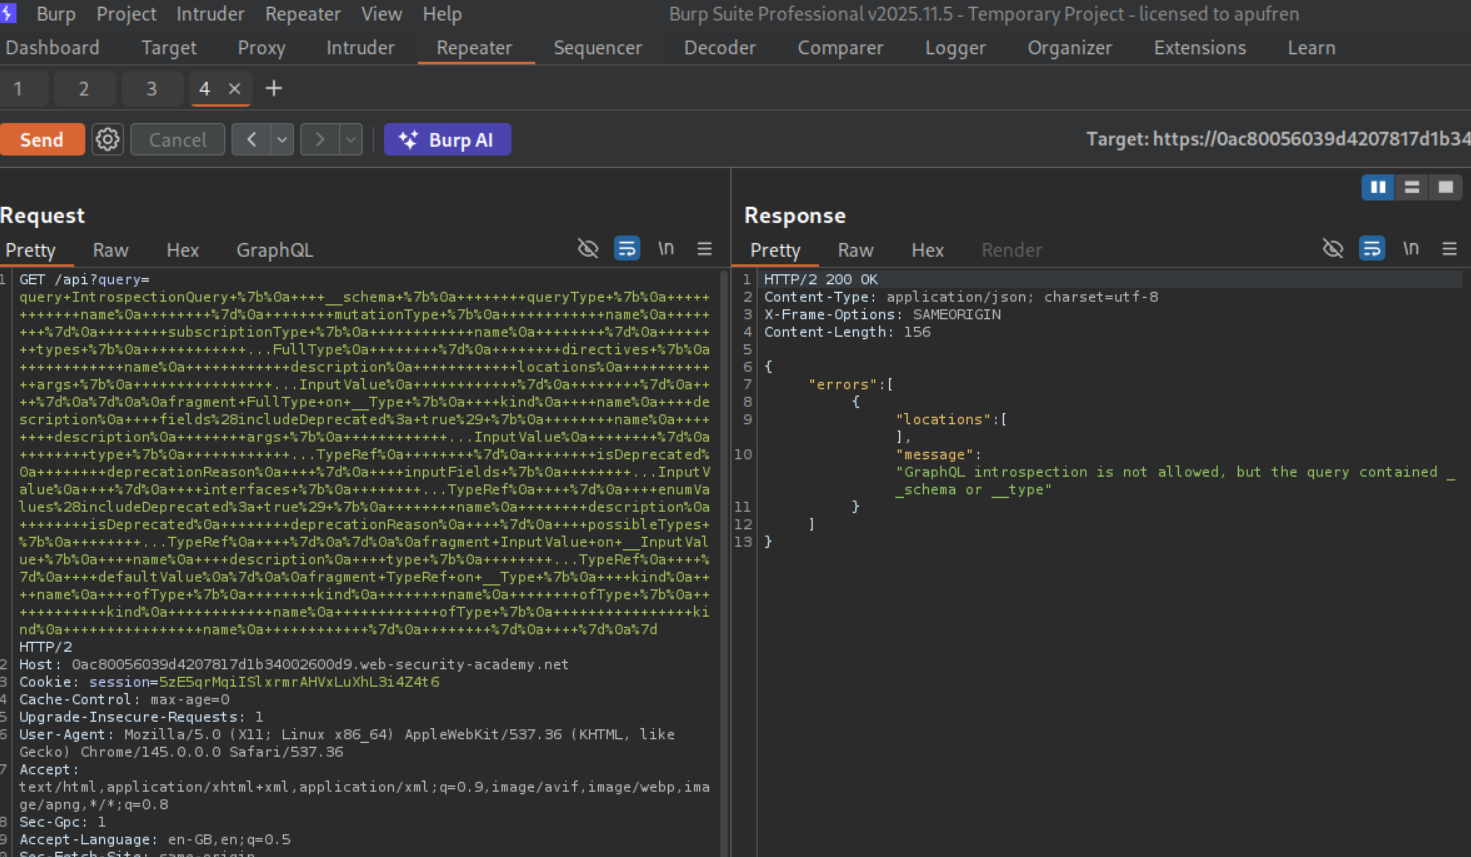Click the orange Send button
The height and width of the screenshot is (857, 1471).
tap(41, 140)
